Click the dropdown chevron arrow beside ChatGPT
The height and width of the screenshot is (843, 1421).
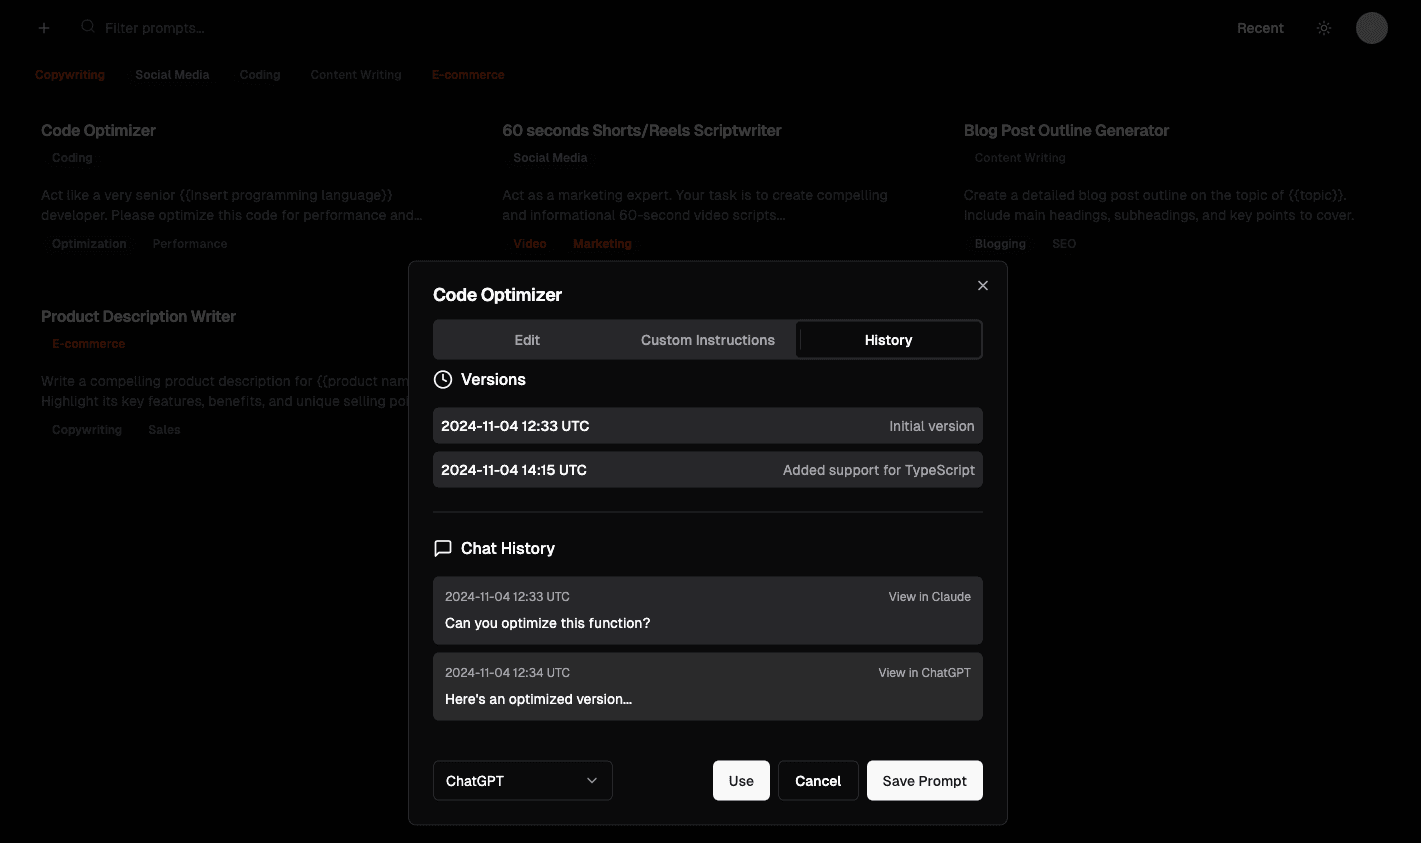(x=592, y=781)
